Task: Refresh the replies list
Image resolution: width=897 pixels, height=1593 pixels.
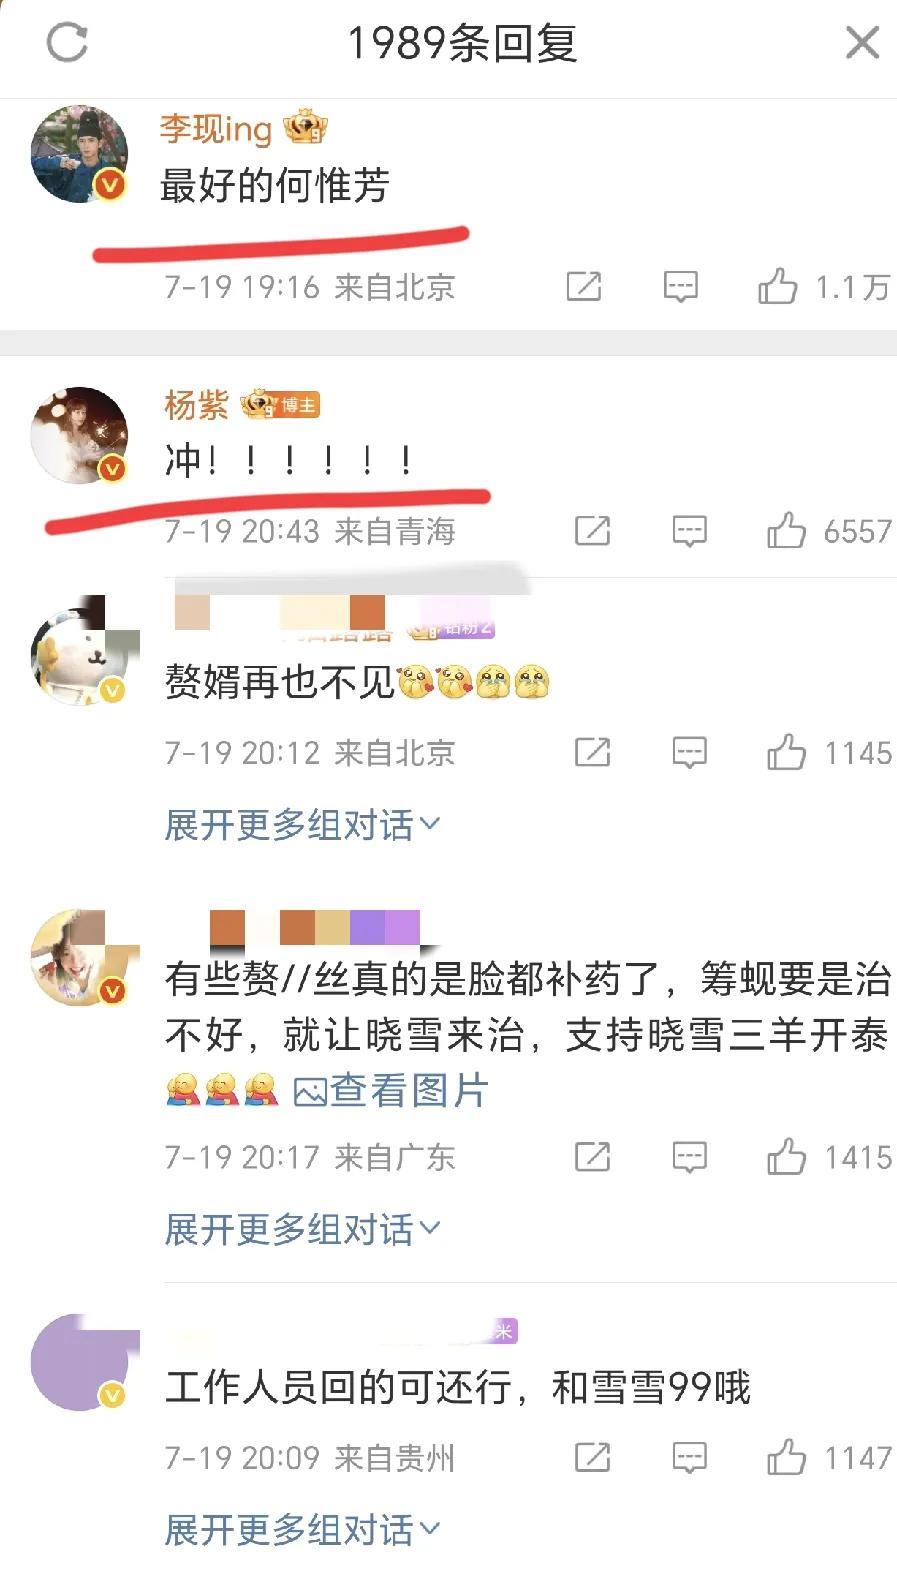Action: click(67, 43)
